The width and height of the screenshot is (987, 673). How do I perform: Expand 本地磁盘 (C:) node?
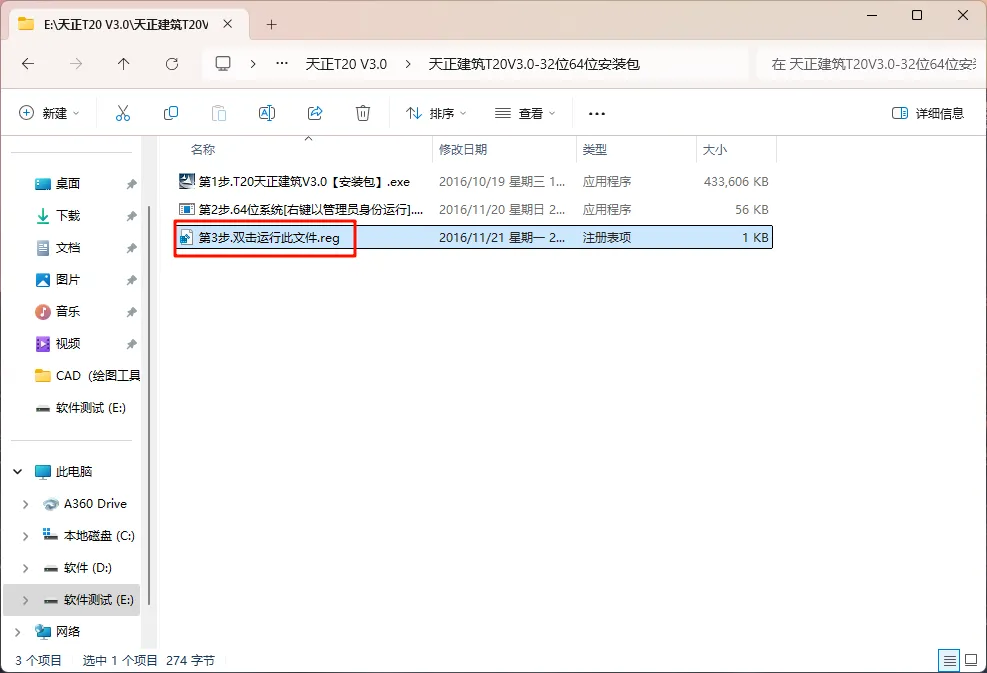click(x=25, y=536)
